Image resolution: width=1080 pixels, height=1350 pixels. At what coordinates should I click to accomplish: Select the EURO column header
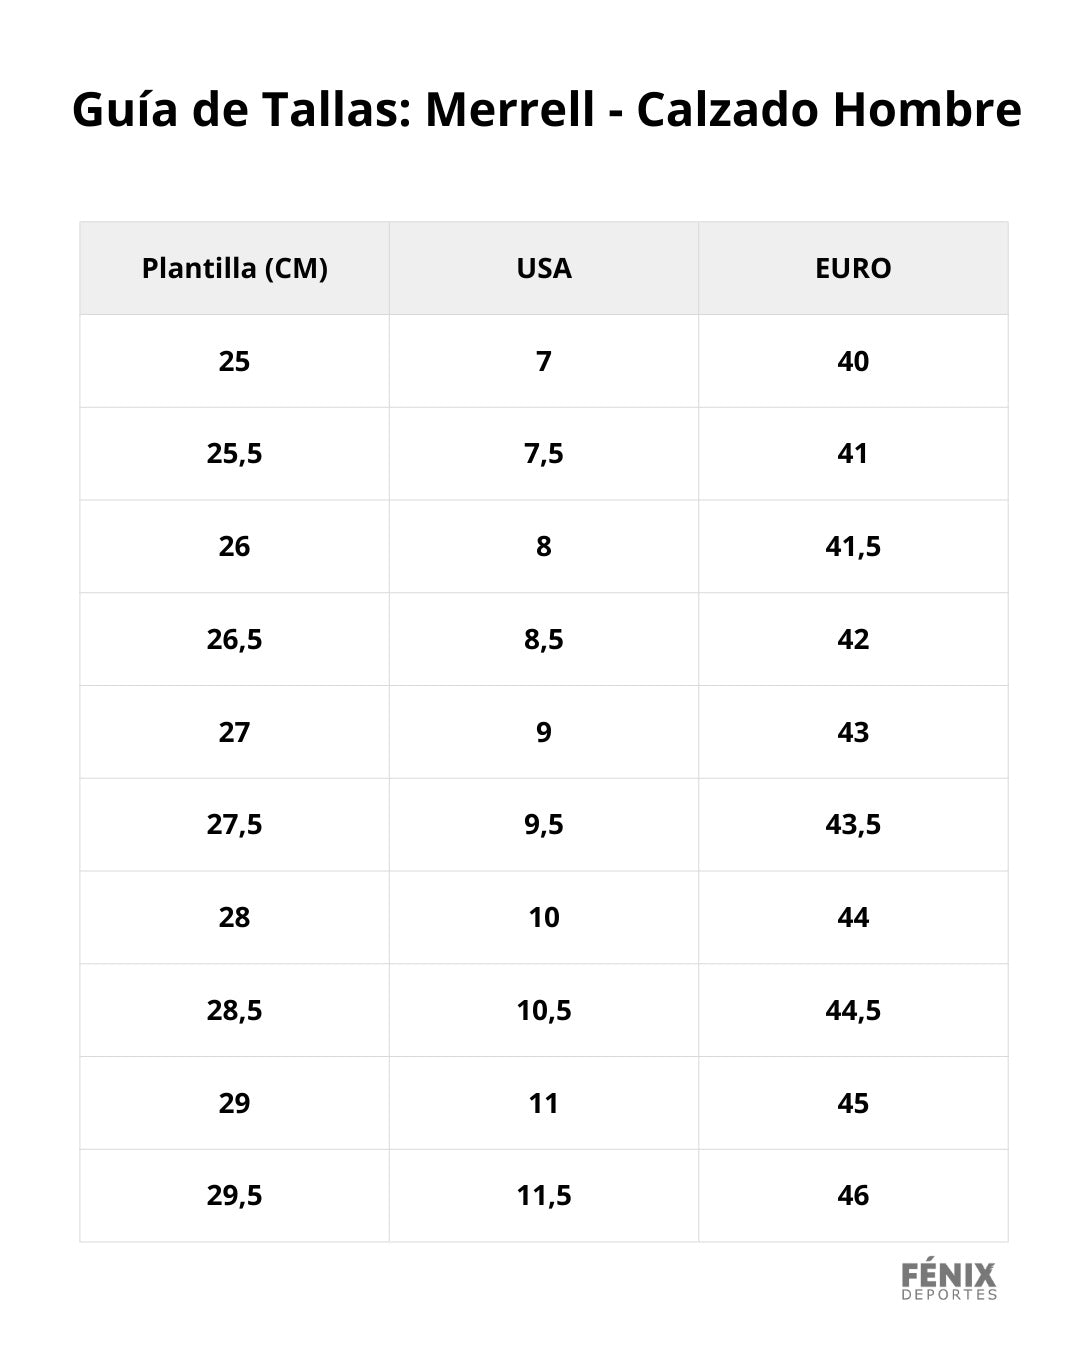853,268
